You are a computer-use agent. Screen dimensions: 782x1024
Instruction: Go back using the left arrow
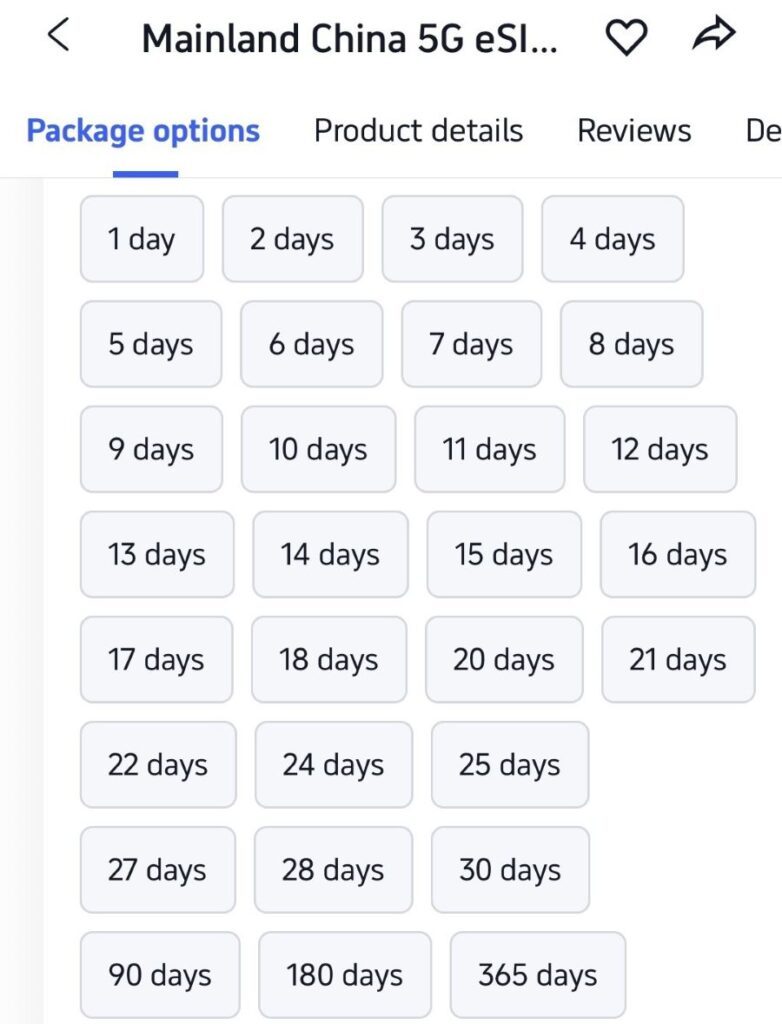point(59,35)
